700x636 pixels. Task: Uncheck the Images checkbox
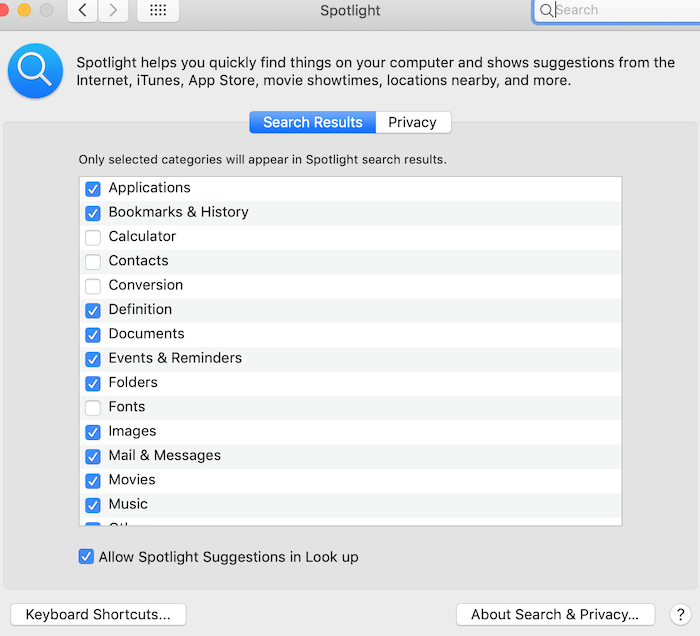(93, 432)
